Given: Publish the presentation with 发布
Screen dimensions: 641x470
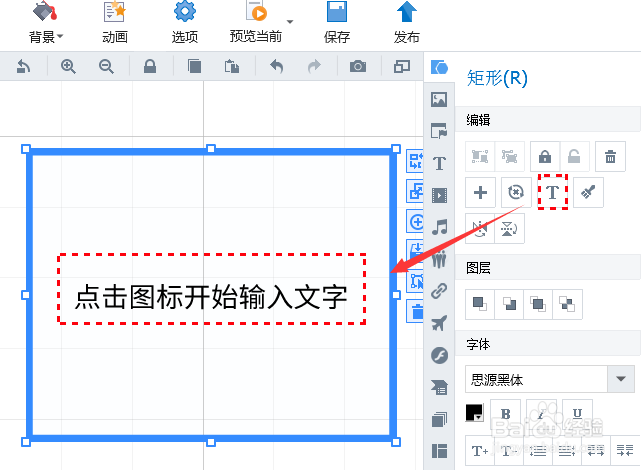Looking at the screenshot, I should point(406,24).
